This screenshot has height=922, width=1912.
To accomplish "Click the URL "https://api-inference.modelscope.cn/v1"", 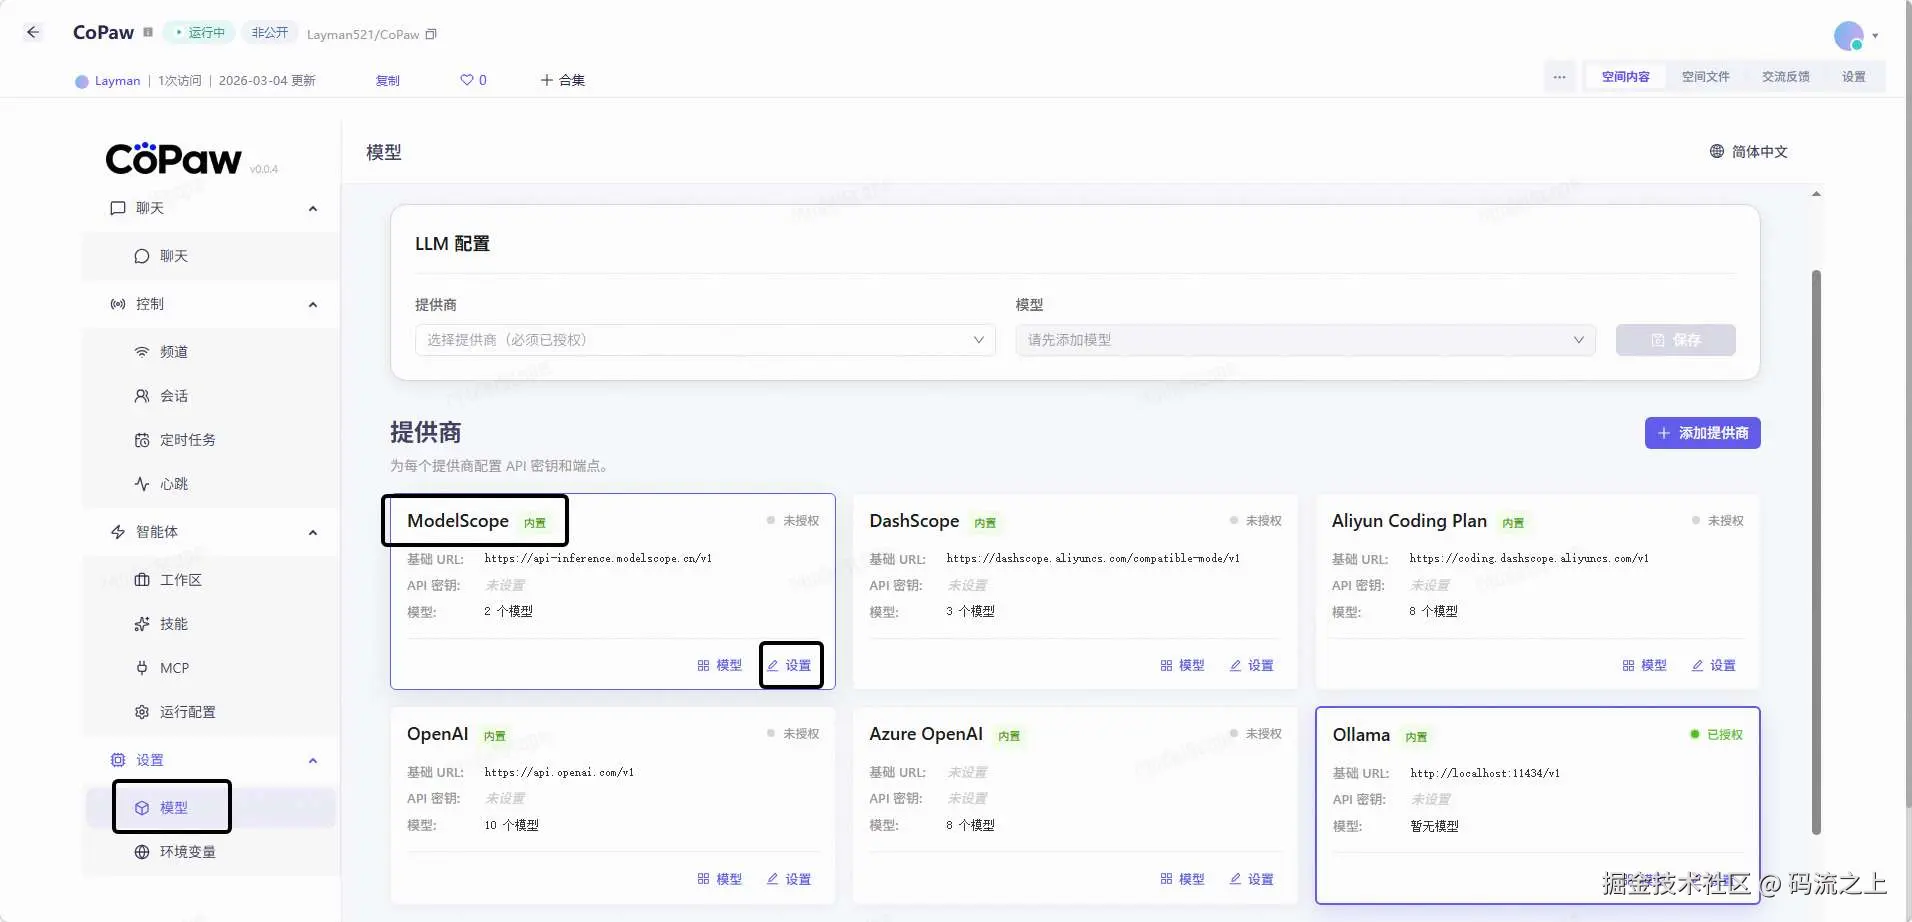I will click(x=598, y=559).
